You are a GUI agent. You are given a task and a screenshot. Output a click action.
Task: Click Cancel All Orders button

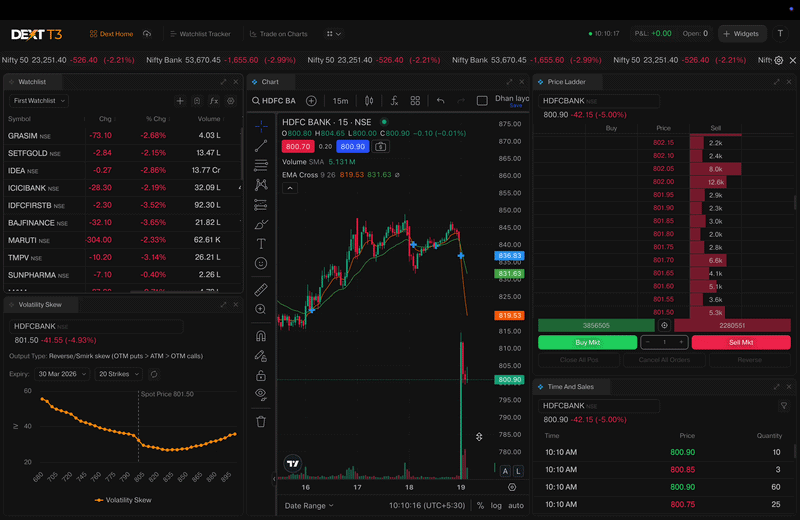[664, 360]
